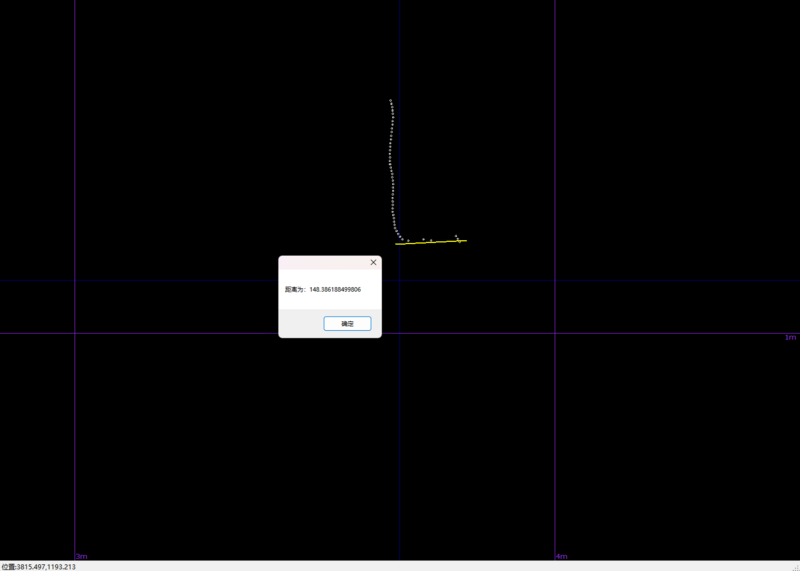Click the purple 3m vertical grid line
This screenshot has width=800, height=571.
pyautogui.click(x=74, y=153)
